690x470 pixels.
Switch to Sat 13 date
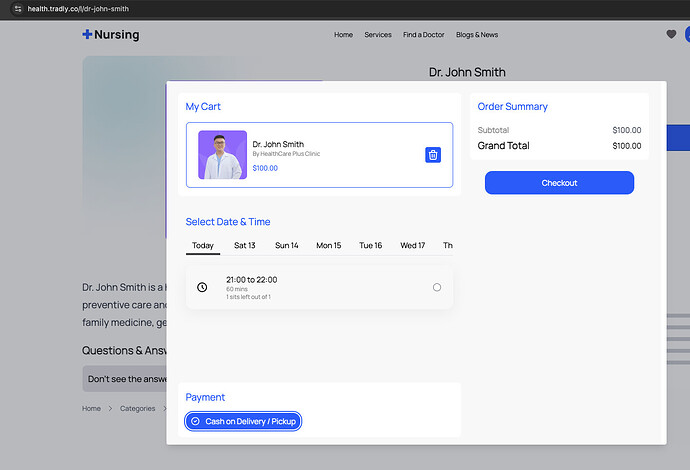pyautogui.click(x=245, y=245)
